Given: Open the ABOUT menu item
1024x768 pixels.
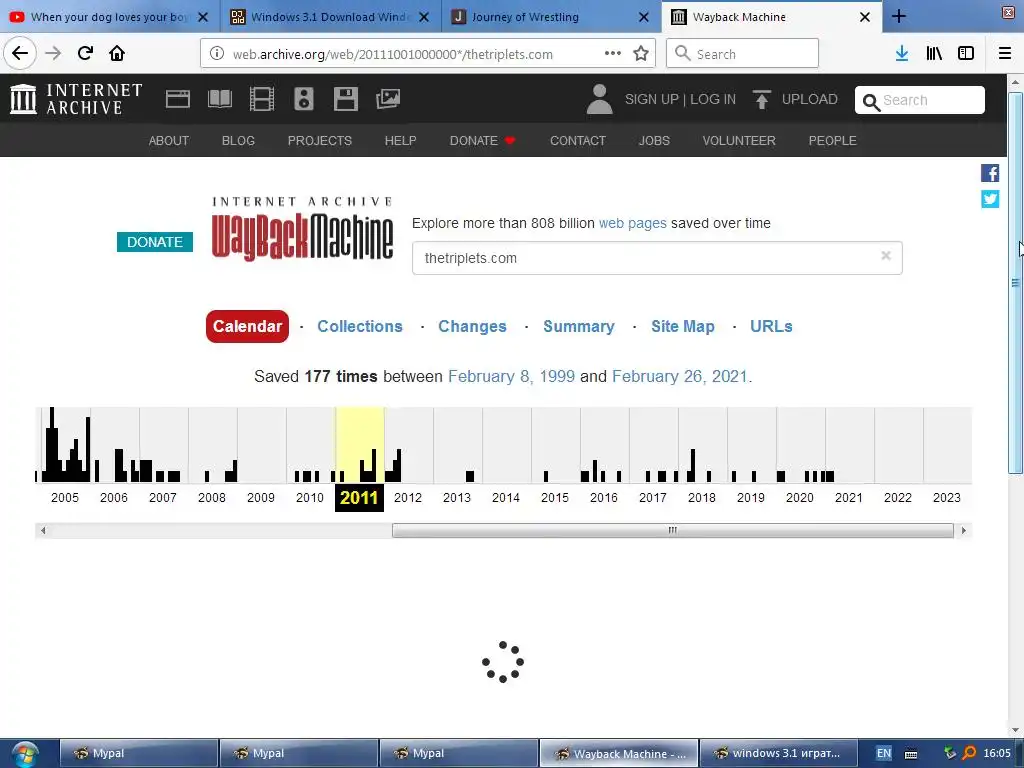Looking at the screenshot, I should 168,140.
